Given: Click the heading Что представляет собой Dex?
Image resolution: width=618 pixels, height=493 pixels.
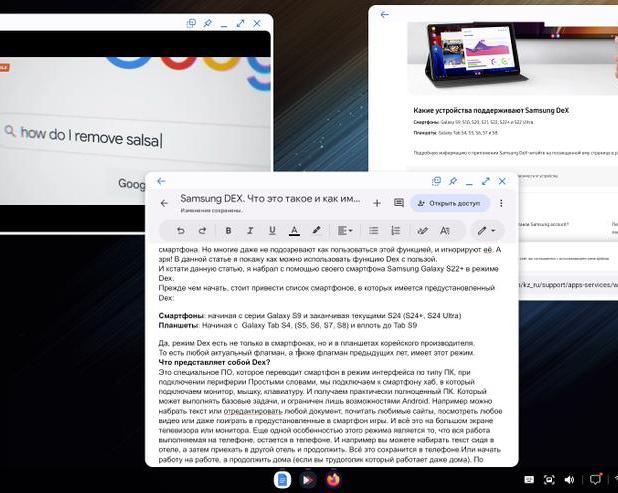Looking at the screenshot, I should [x=214, y=362].
